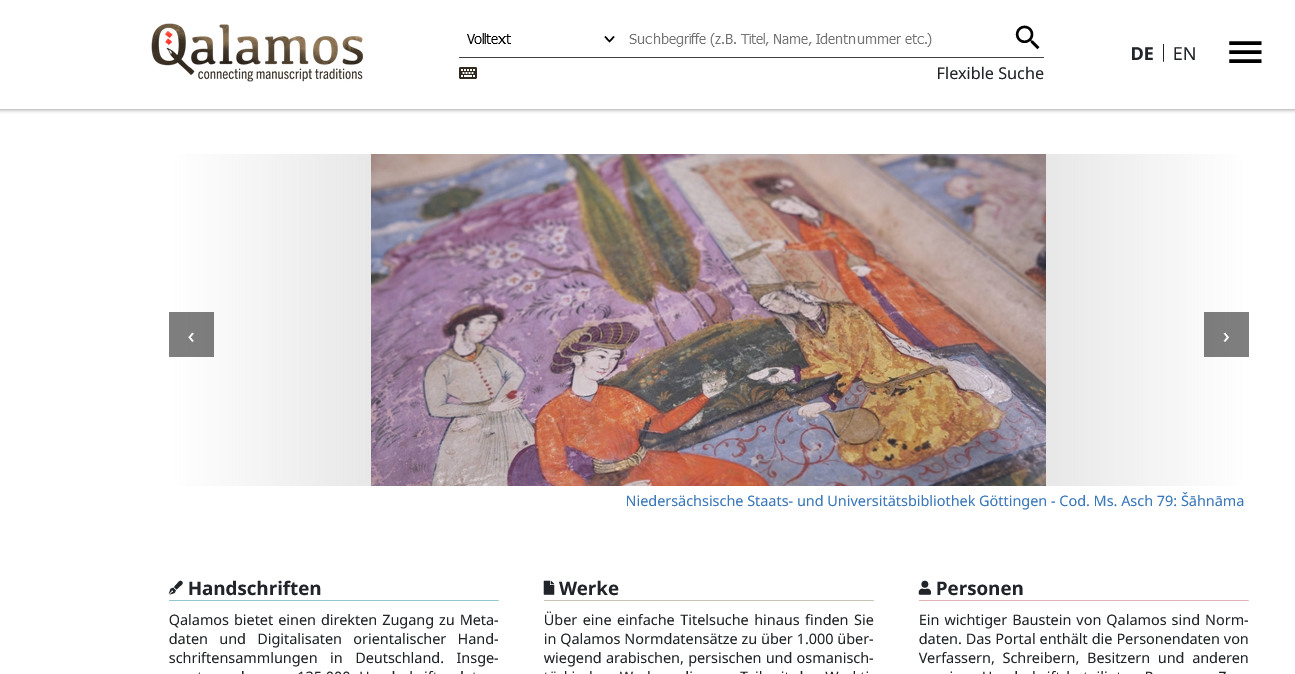Open the Göttingen Cod. Ms. Asch 79 link
This screenshot has height=674, width=1295.
coord(935,501)
